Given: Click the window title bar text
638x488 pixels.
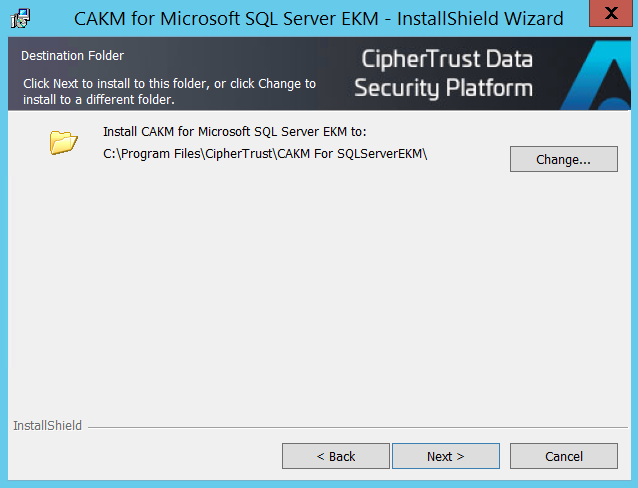Looking at the screenshot, I should tap(318, 18).
